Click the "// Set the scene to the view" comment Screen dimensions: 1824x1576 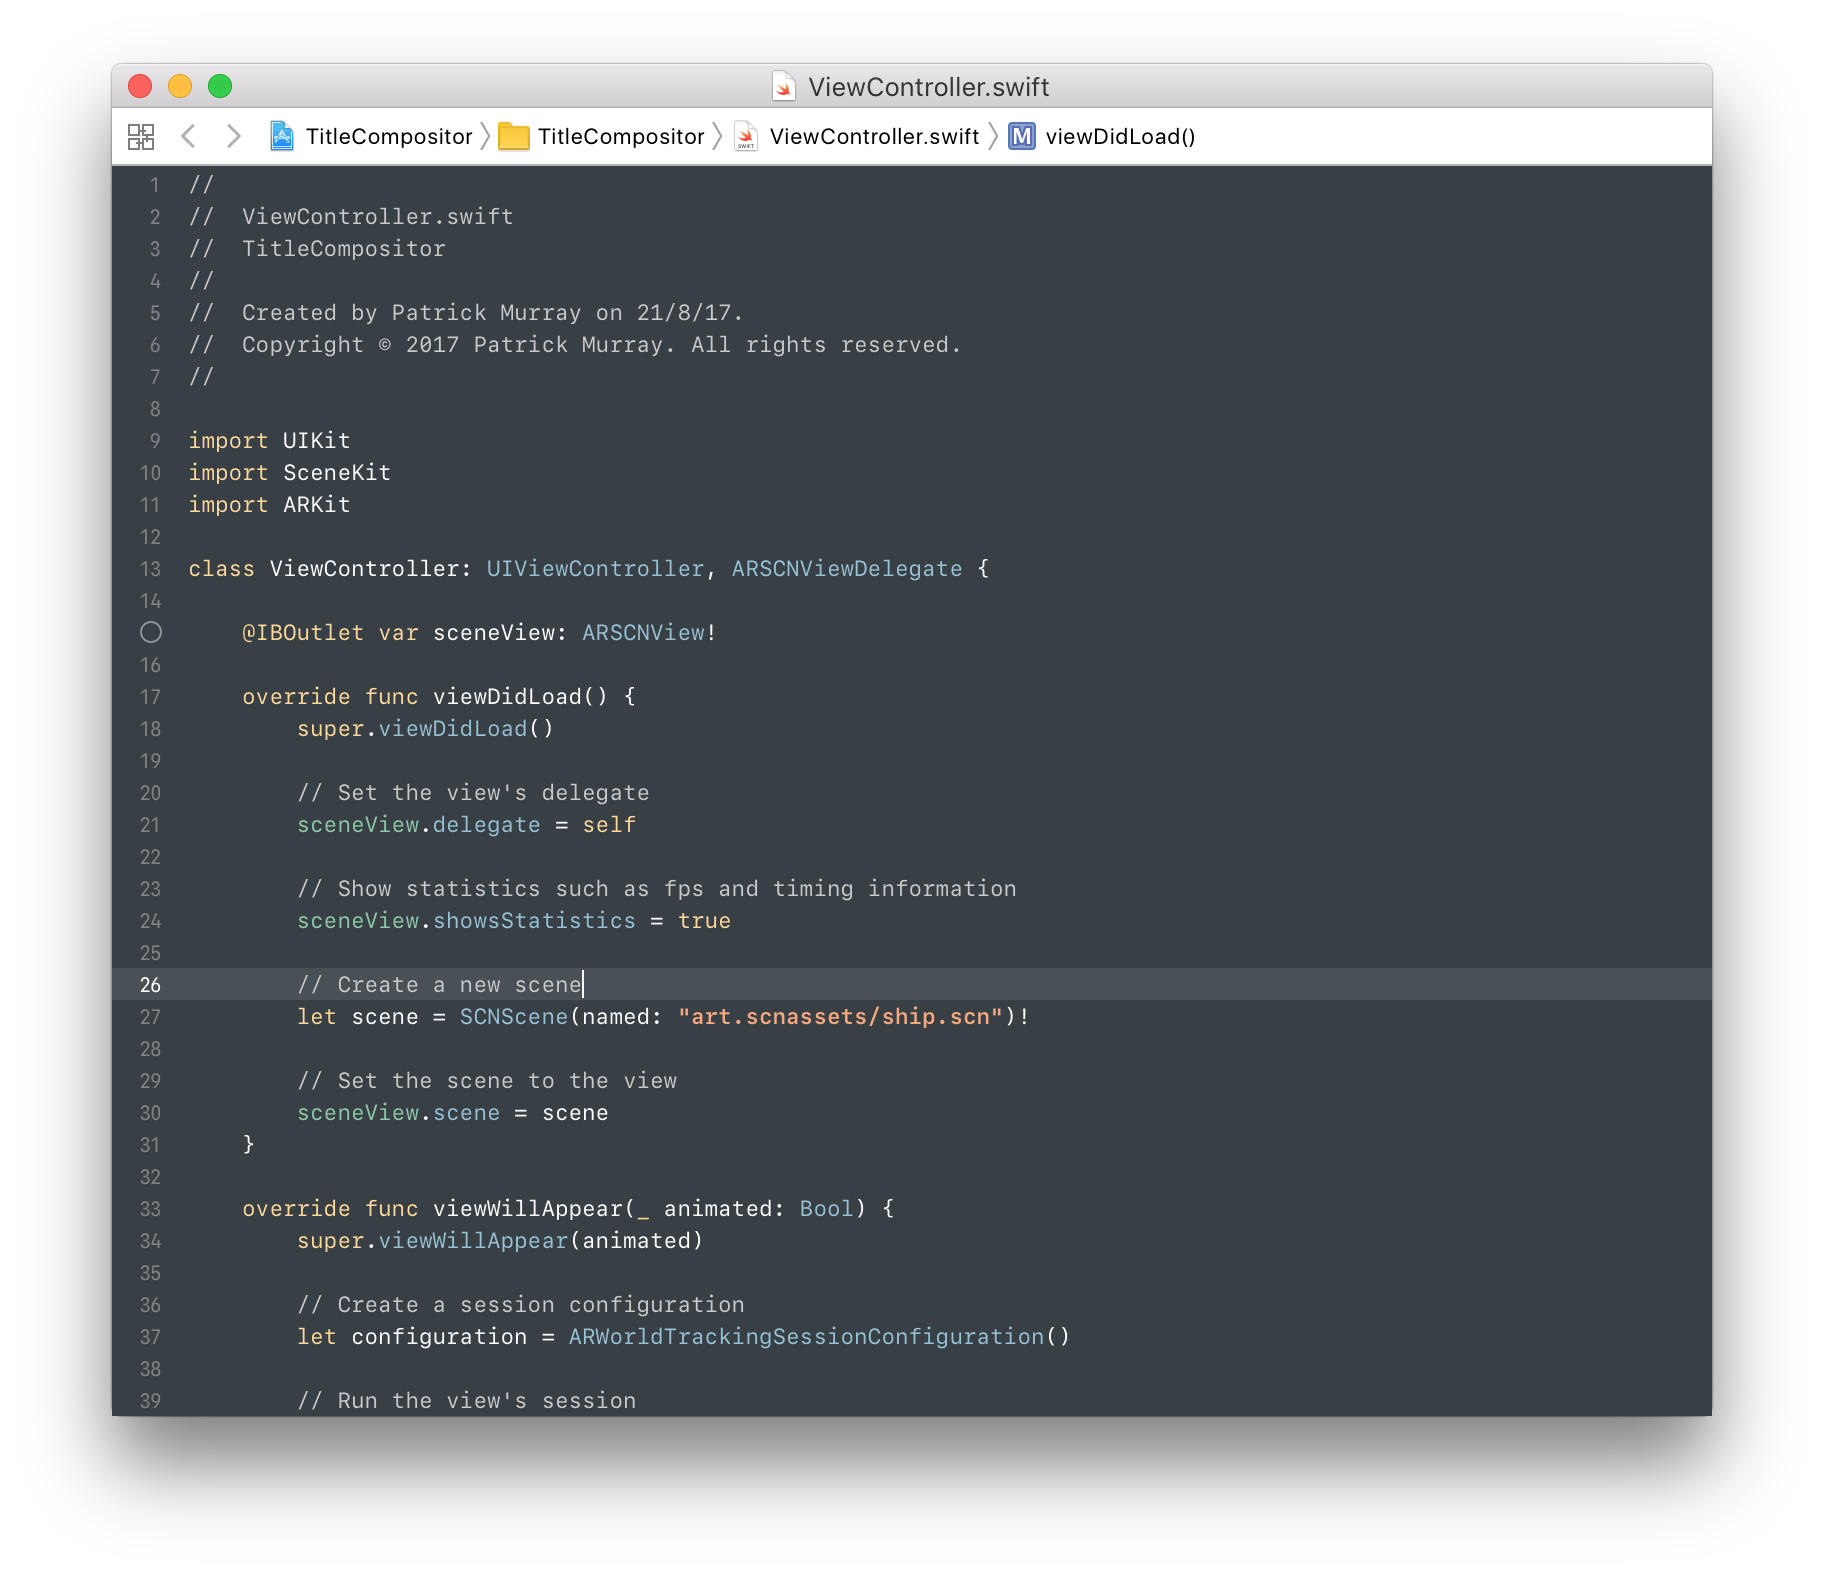point(488,1081)
